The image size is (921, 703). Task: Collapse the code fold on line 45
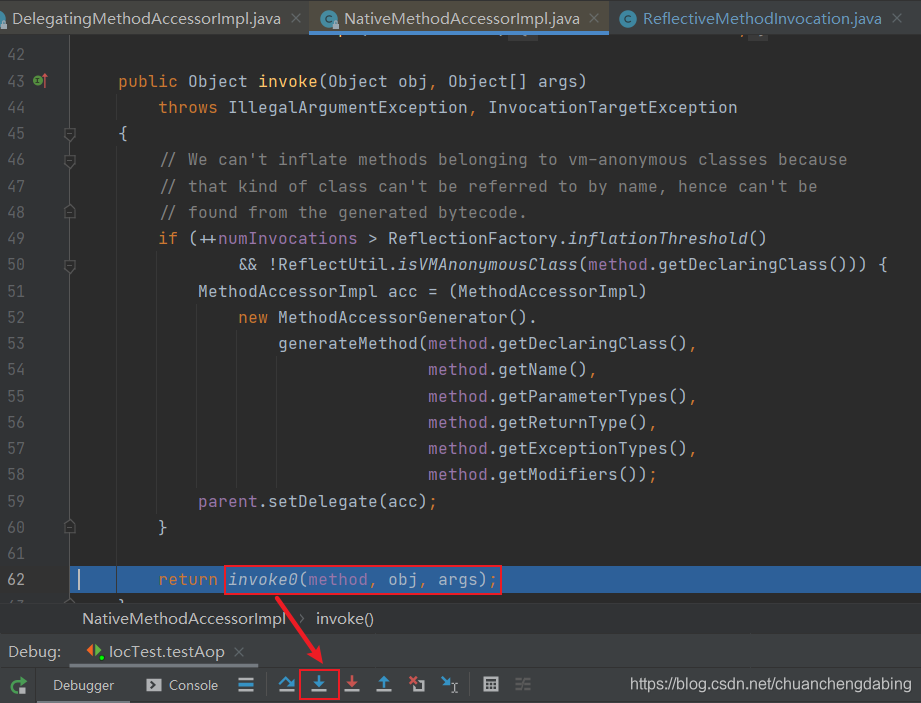point(70,134)
